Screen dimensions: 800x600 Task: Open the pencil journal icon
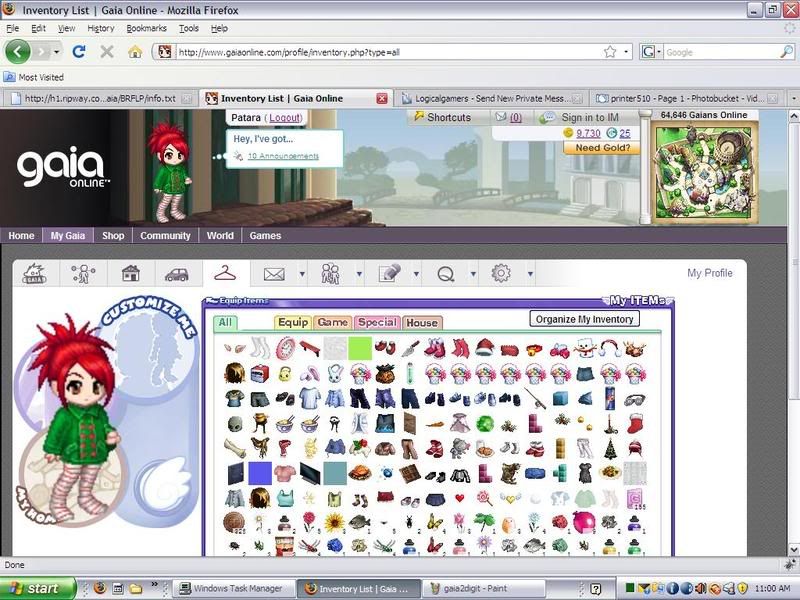(389, 273)
